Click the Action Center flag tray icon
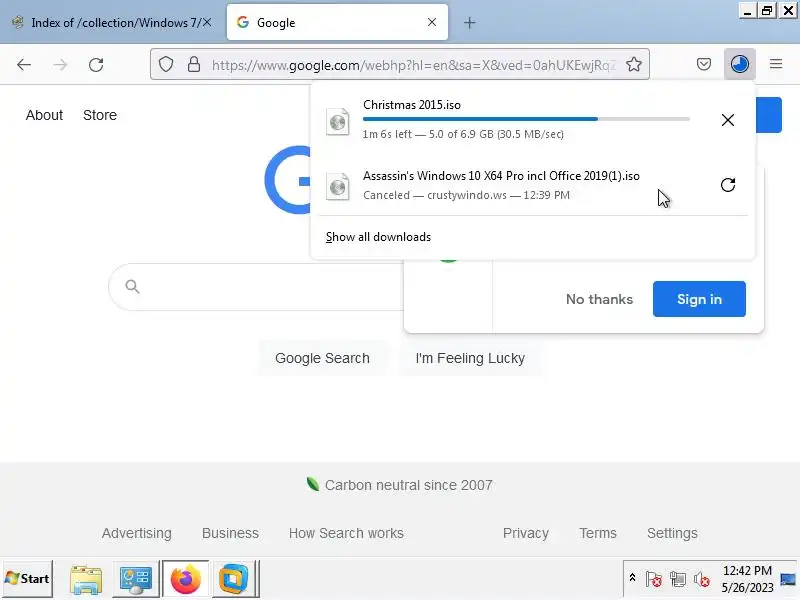The image size is (800, 600). pos(654,580)
